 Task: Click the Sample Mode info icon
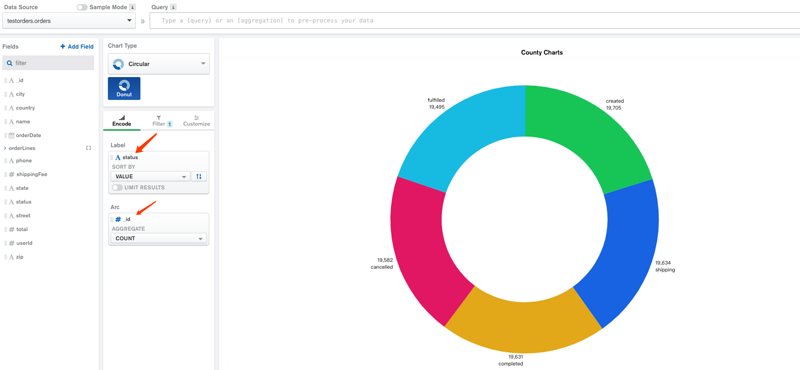point(133,7)
